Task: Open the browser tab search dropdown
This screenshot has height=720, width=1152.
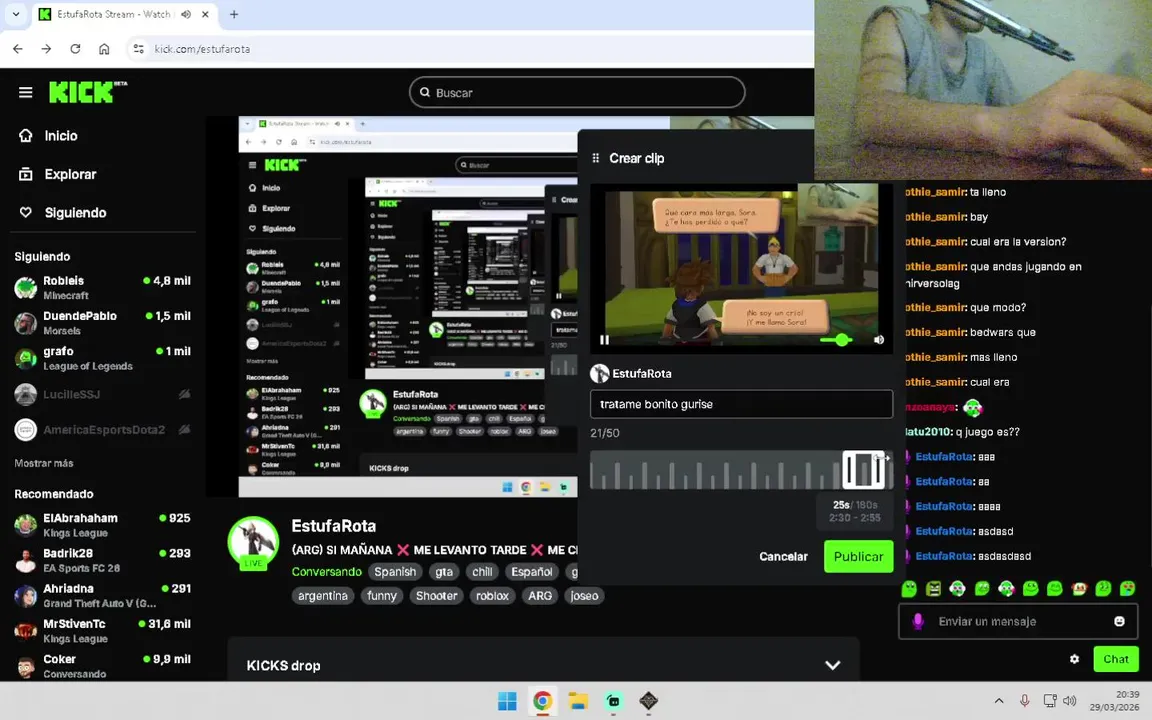Action: pos(15,14)
